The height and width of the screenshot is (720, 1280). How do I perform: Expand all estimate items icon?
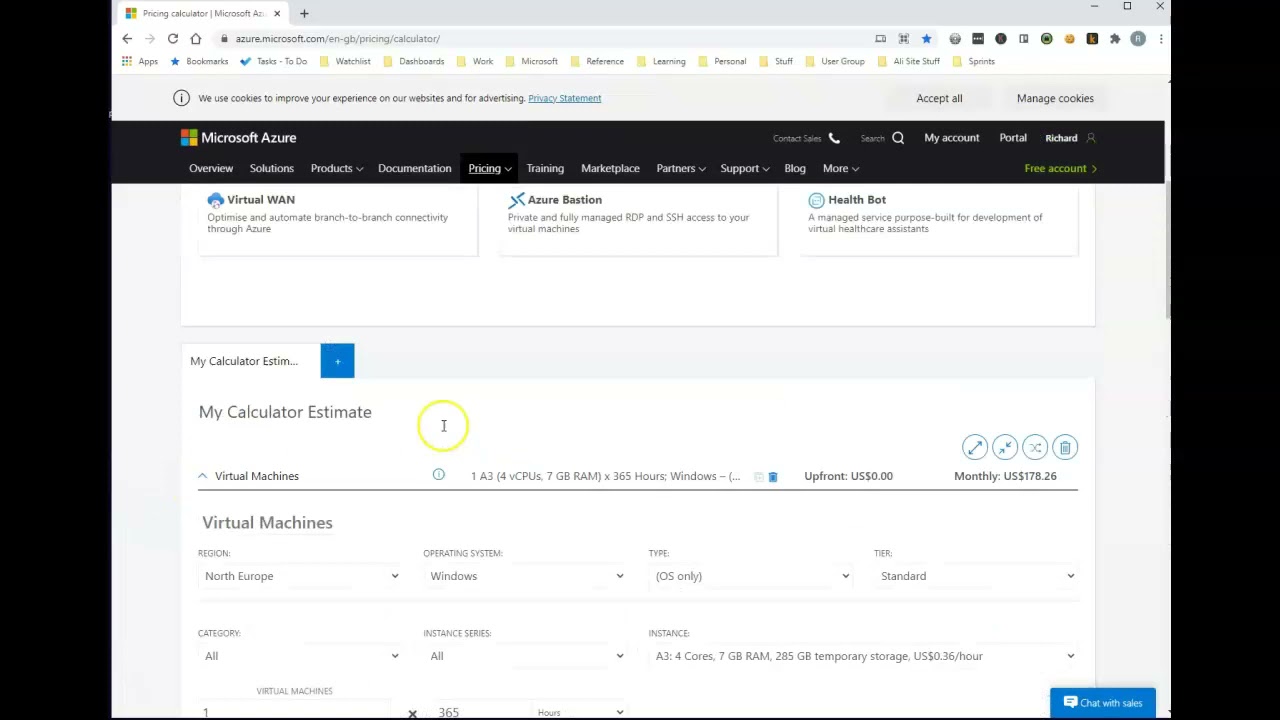tap(975, 447)
